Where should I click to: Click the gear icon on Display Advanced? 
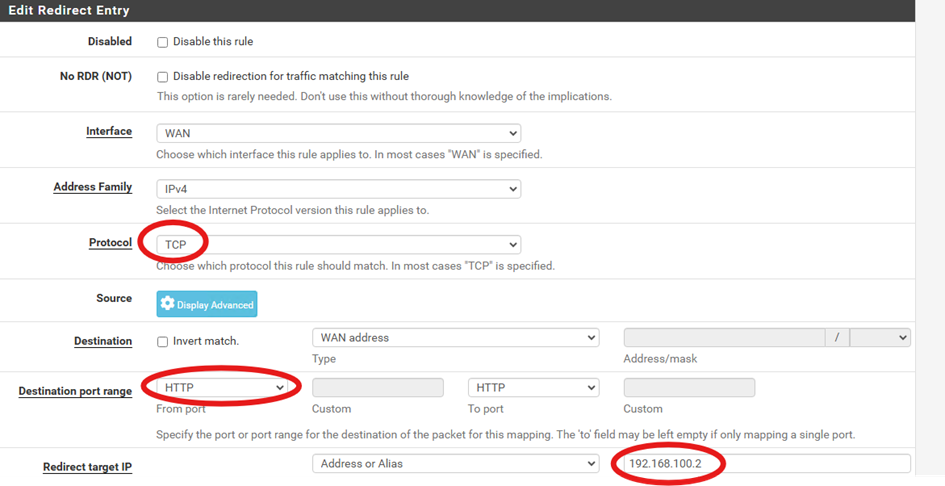[x=167, y=303]
